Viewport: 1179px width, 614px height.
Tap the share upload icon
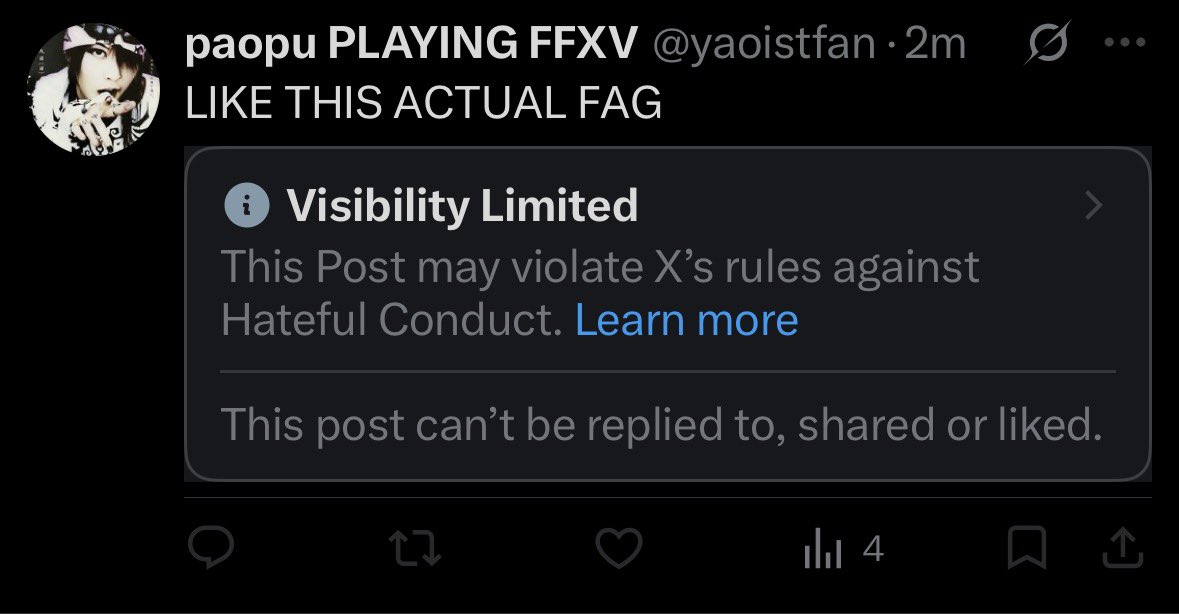point(1123,546)
